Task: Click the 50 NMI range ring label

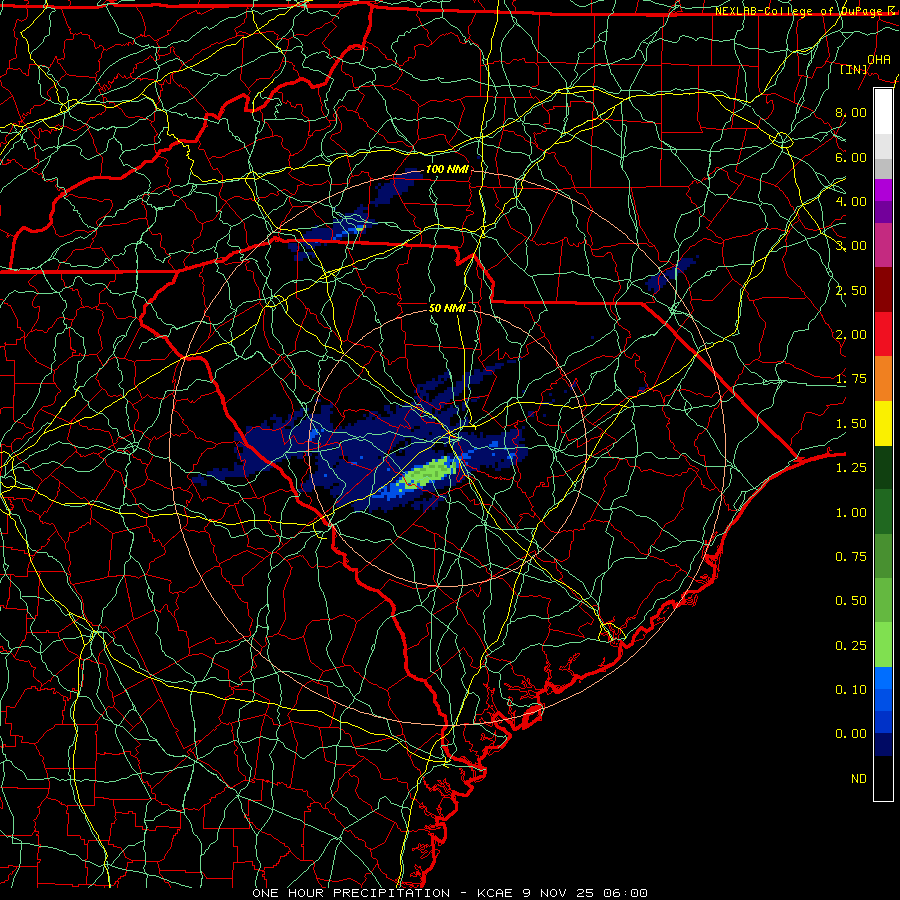Action: tap(447, 308)
